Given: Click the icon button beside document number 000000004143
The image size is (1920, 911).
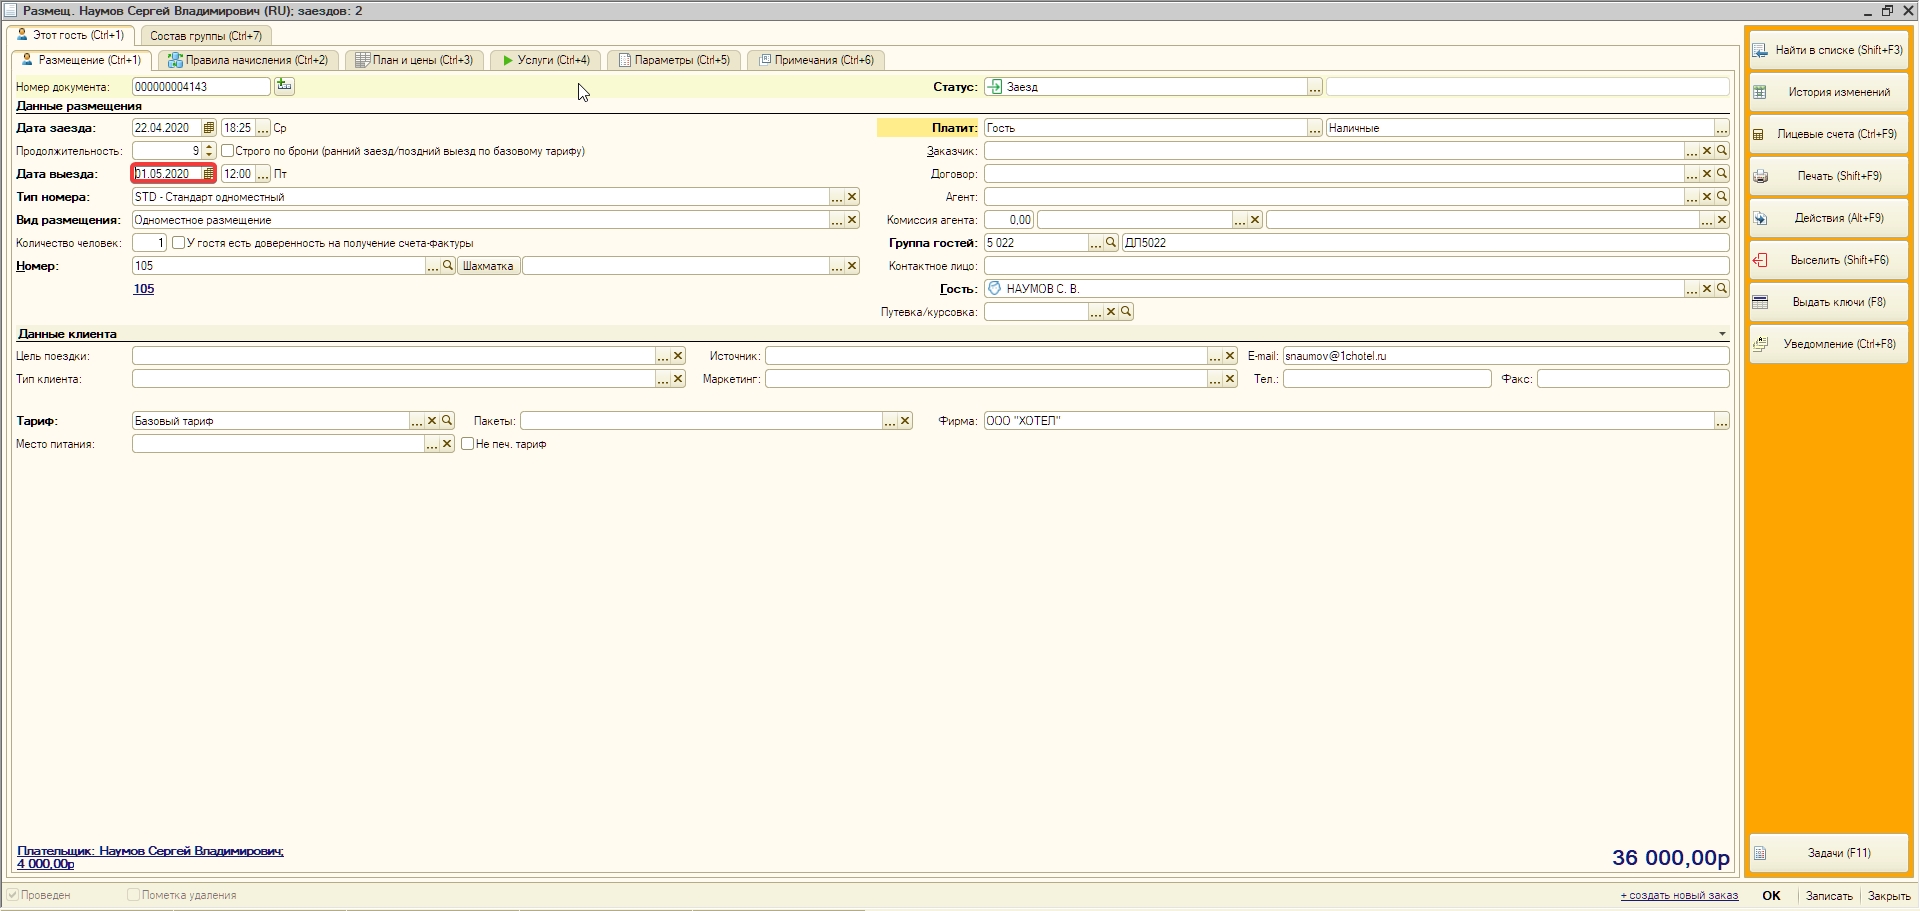Looking at the screenshot, I should point(284,86).
